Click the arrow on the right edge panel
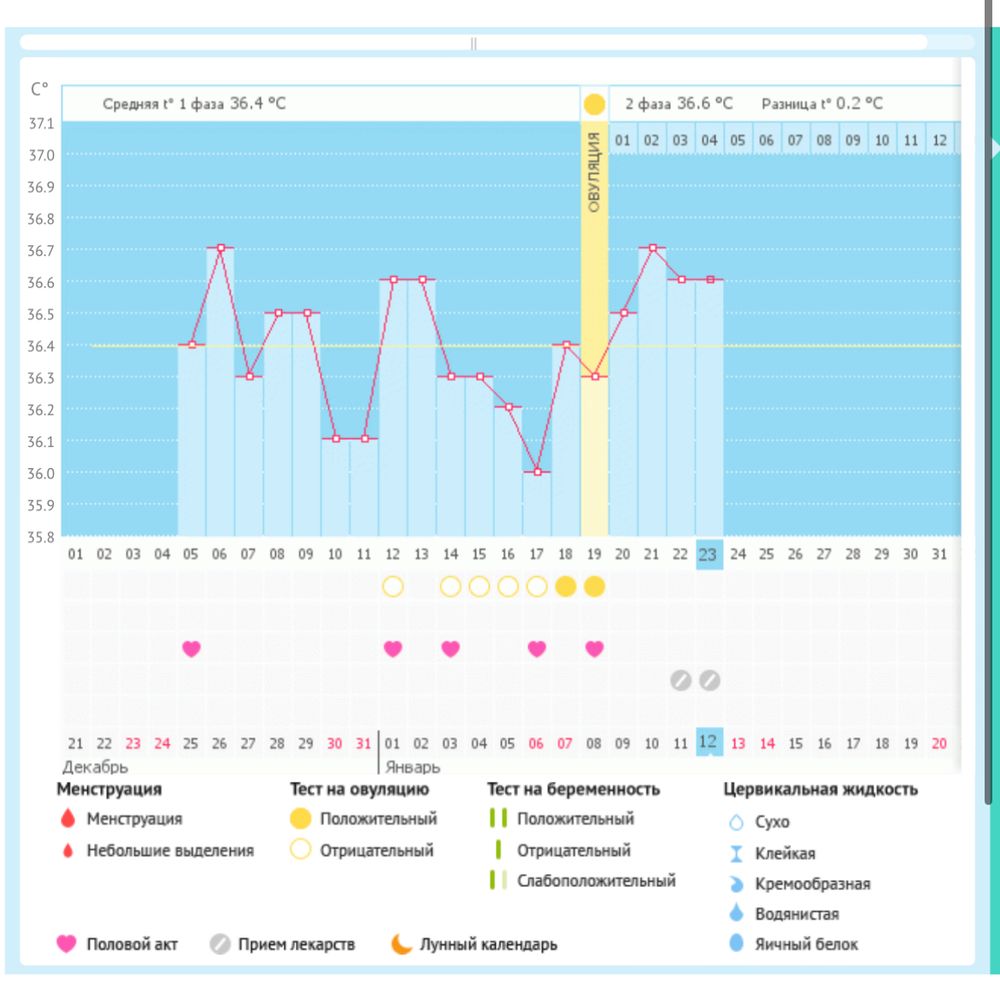 [x=994, y=148]
